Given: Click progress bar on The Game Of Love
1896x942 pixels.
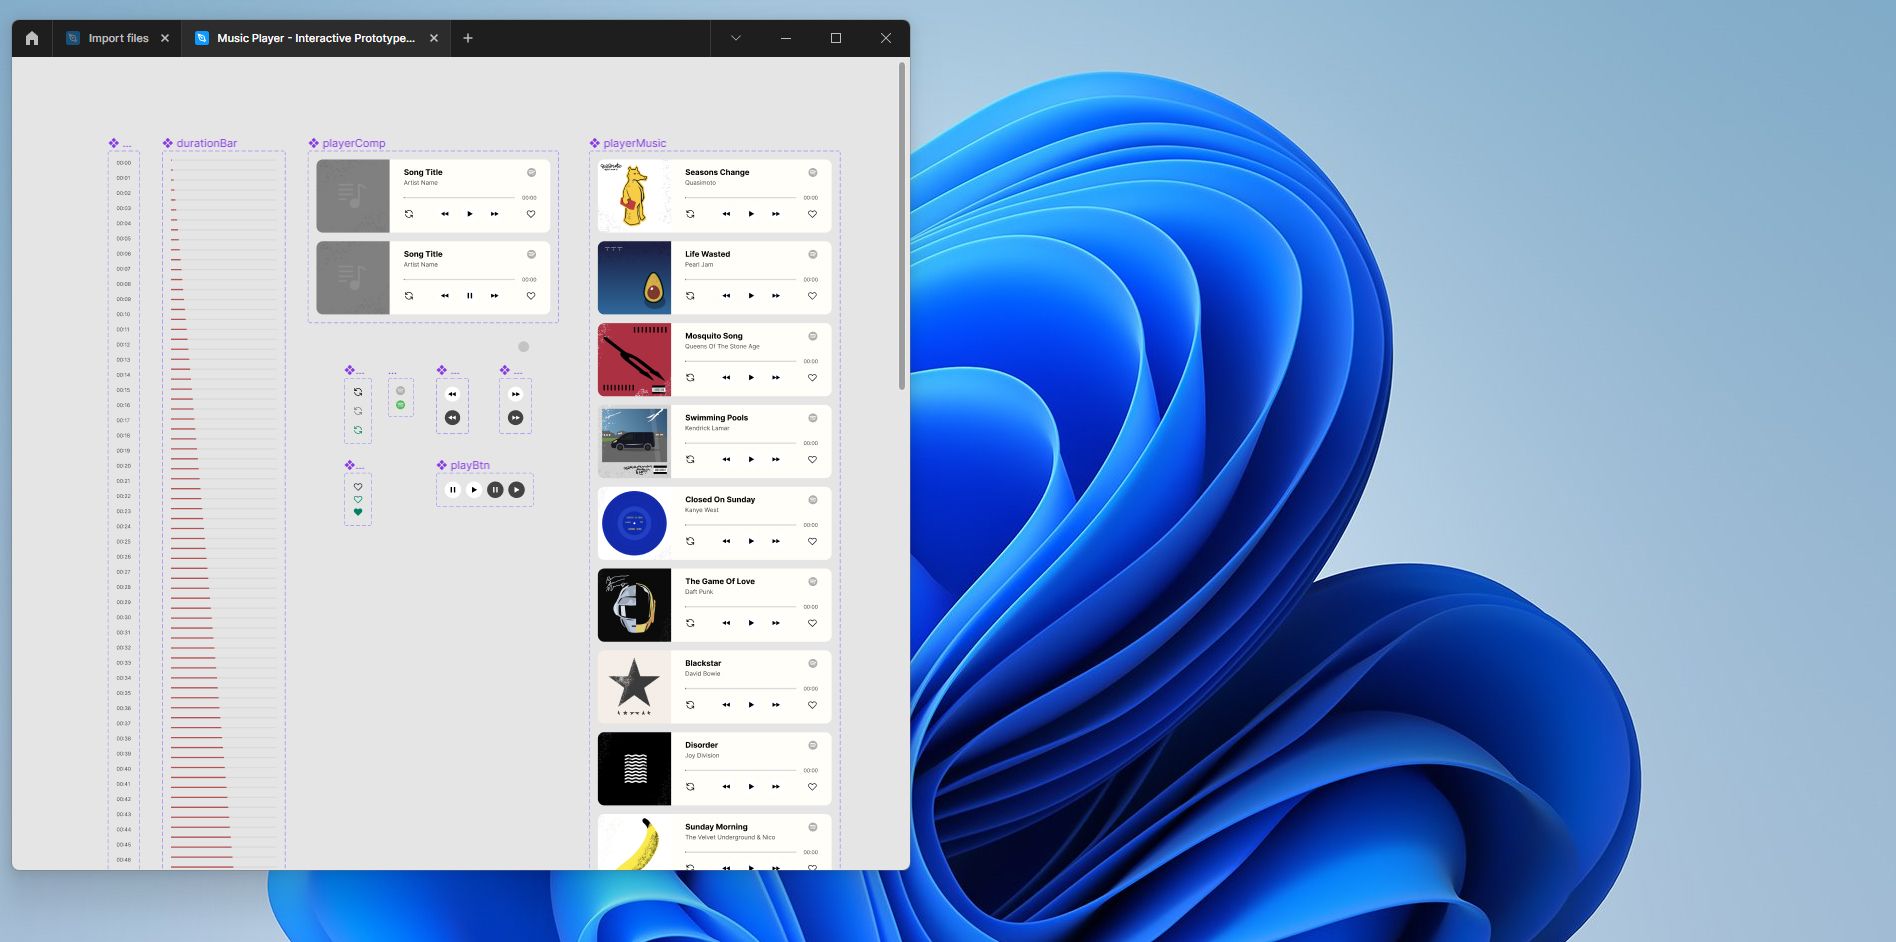Looking at the screenshot, I should [x=740, y=606].
